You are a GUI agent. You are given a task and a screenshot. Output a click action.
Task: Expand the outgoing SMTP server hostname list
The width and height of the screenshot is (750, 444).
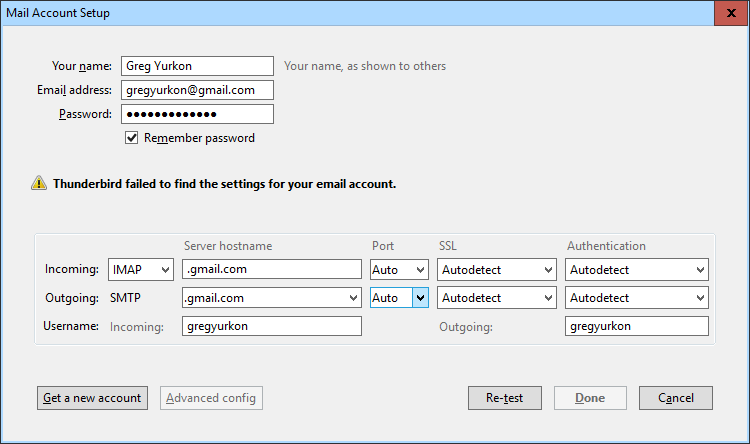click(352, 298)
